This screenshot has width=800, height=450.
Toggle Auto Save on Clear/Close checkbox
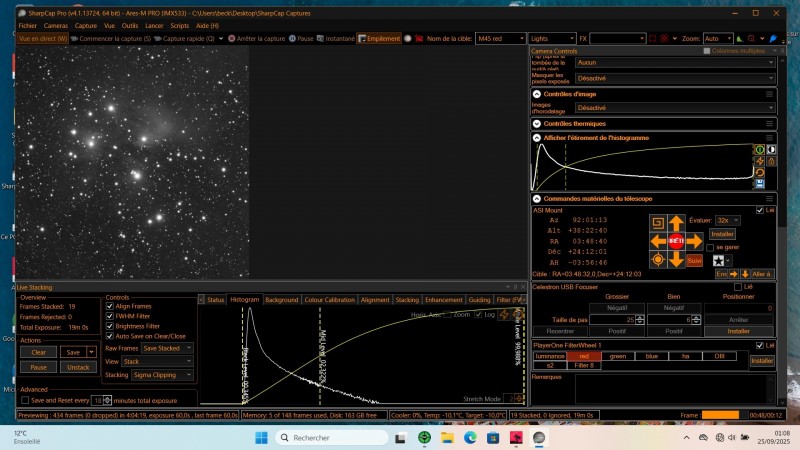pos(110,336)
